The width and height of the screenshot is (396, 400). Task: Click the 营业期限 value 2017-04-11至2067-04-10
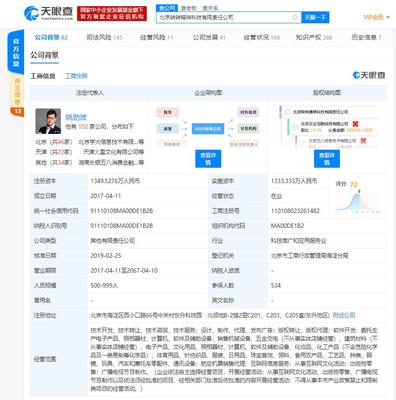124,271
